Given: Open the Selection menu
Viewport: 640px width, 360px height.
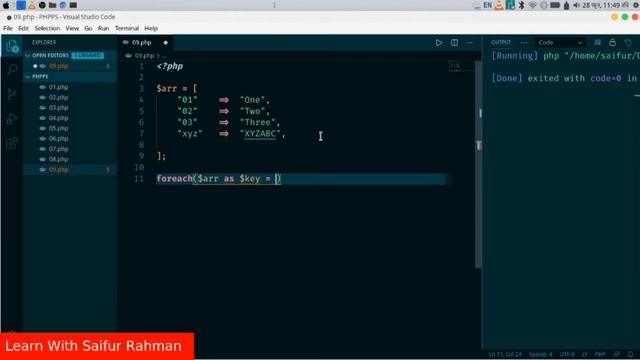Looking at the screenshot, I should 47,28.
